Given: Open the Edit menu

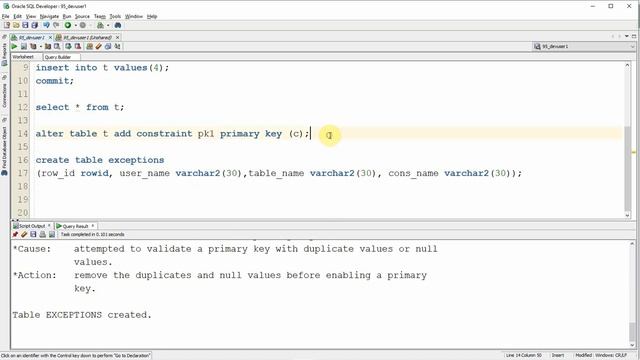Looking at the screenshot, I should click(x=18, y=16).
